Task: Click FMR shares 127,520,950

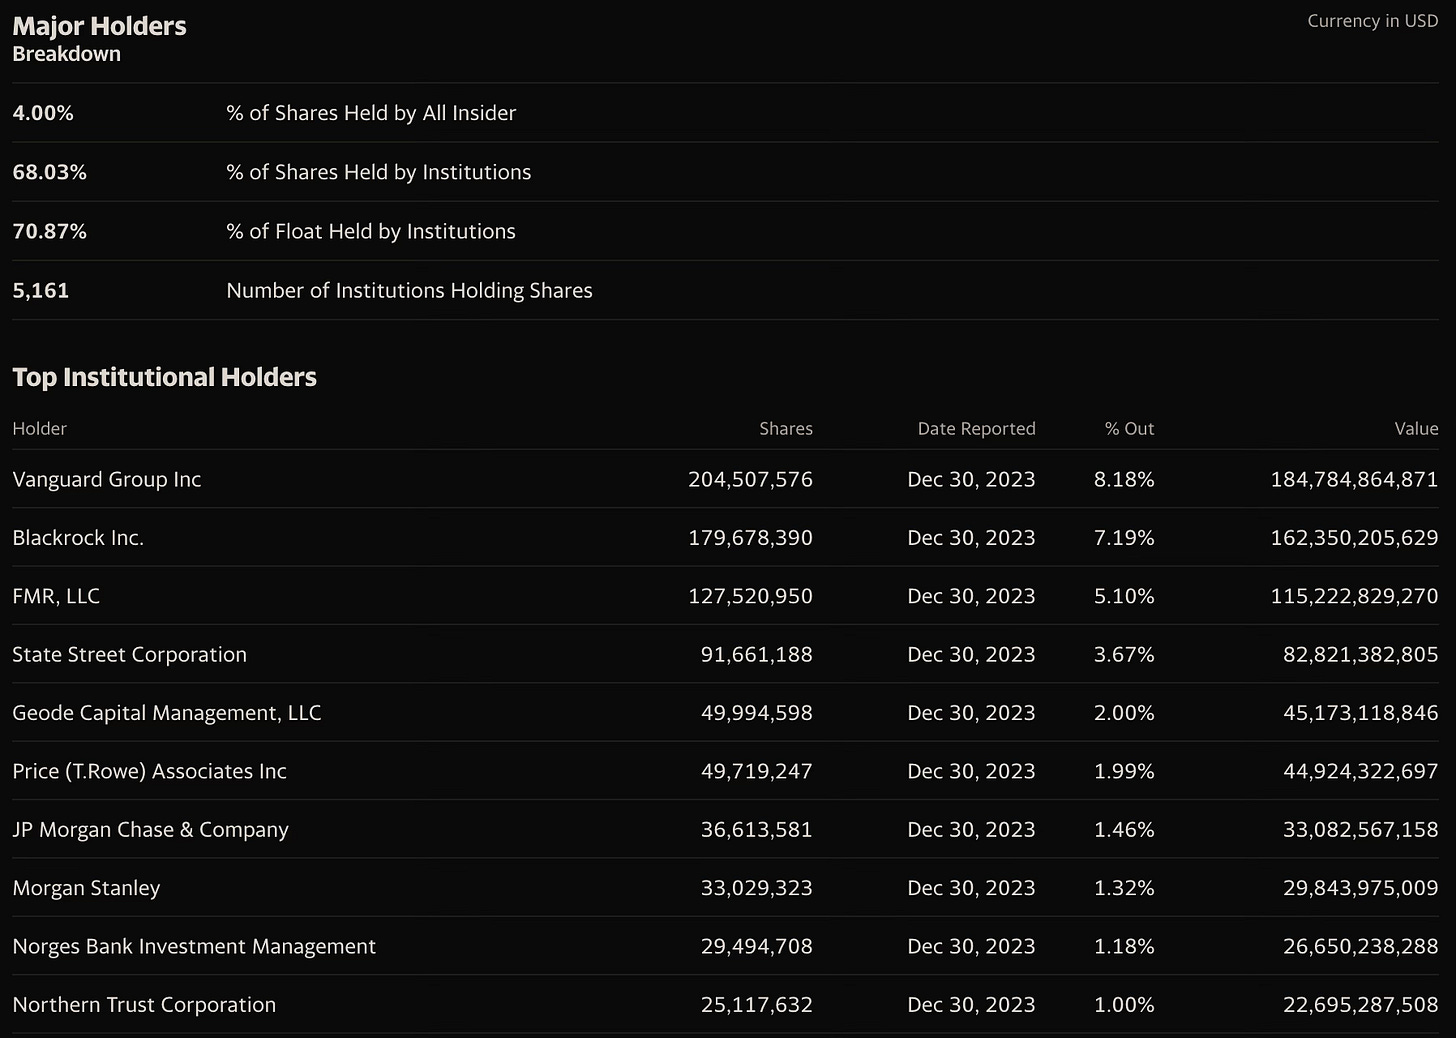Action: 750,596
